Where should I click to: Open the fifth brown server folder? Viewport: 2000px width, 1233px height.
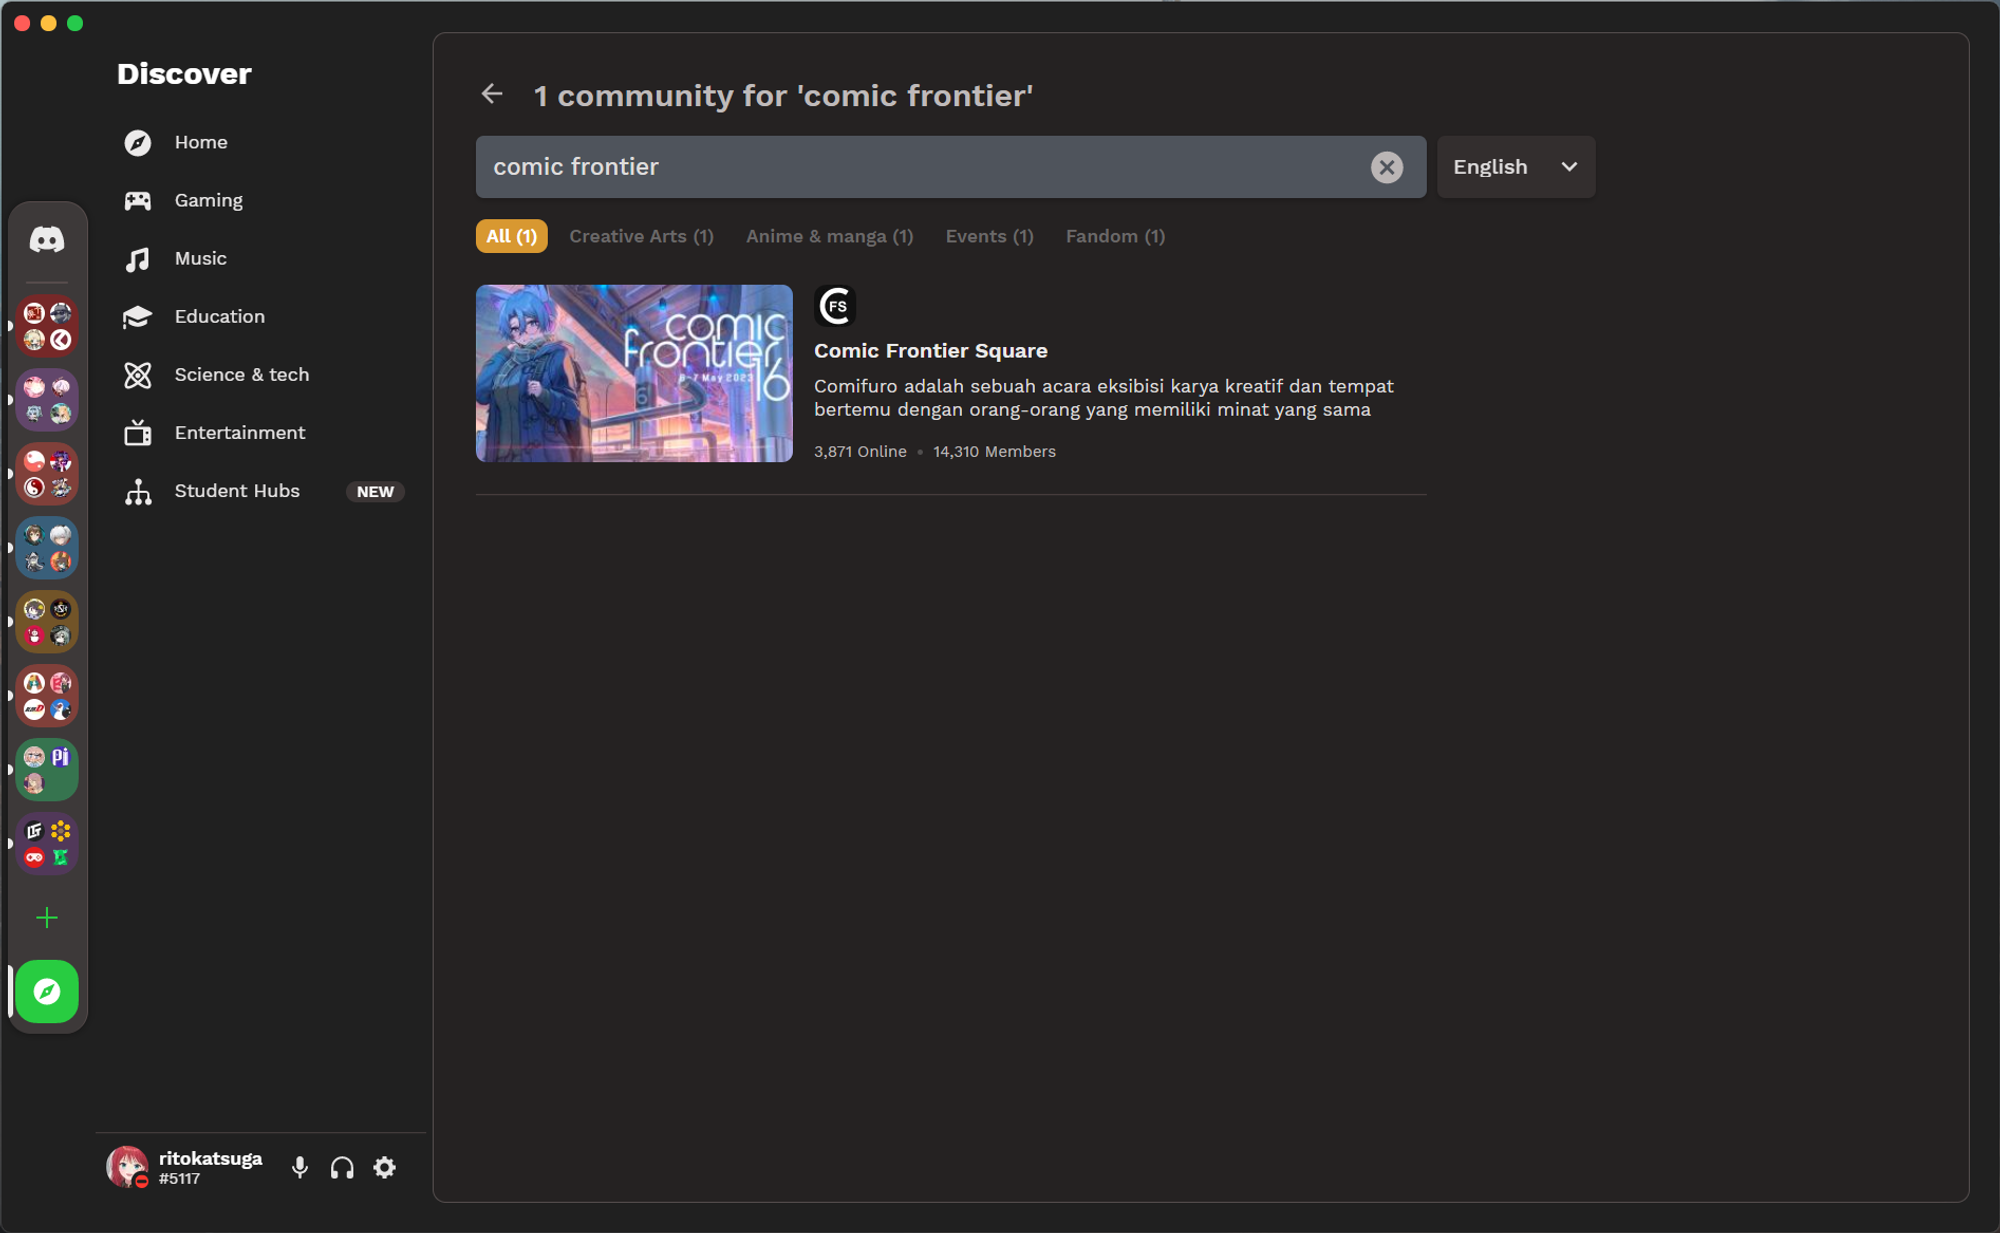click(47, 622)
